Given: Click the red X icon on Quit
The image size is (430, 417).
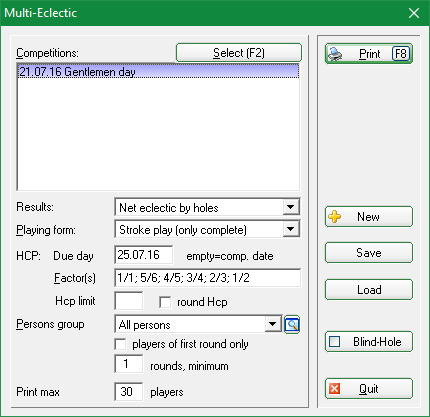Looking at the screenshot, I should tap(334, 389).
